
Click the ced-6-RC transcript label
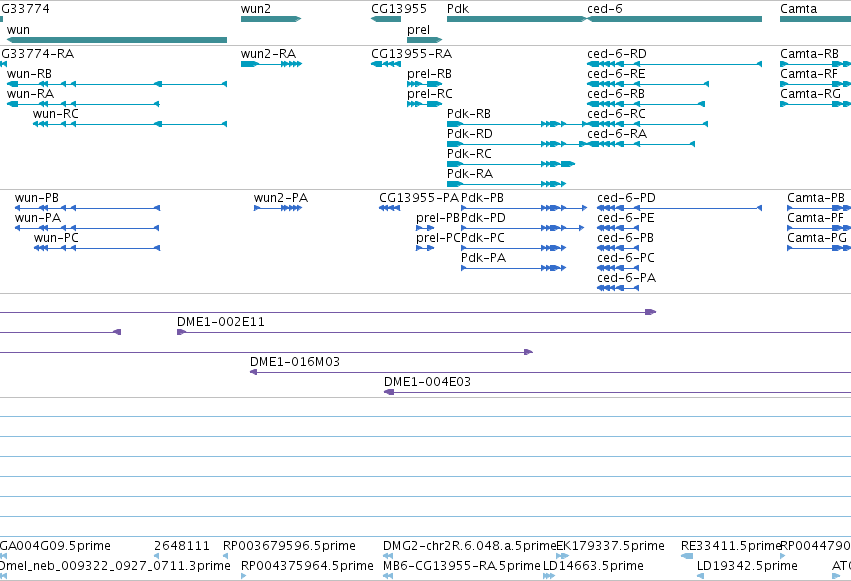[x=616, y=114]
